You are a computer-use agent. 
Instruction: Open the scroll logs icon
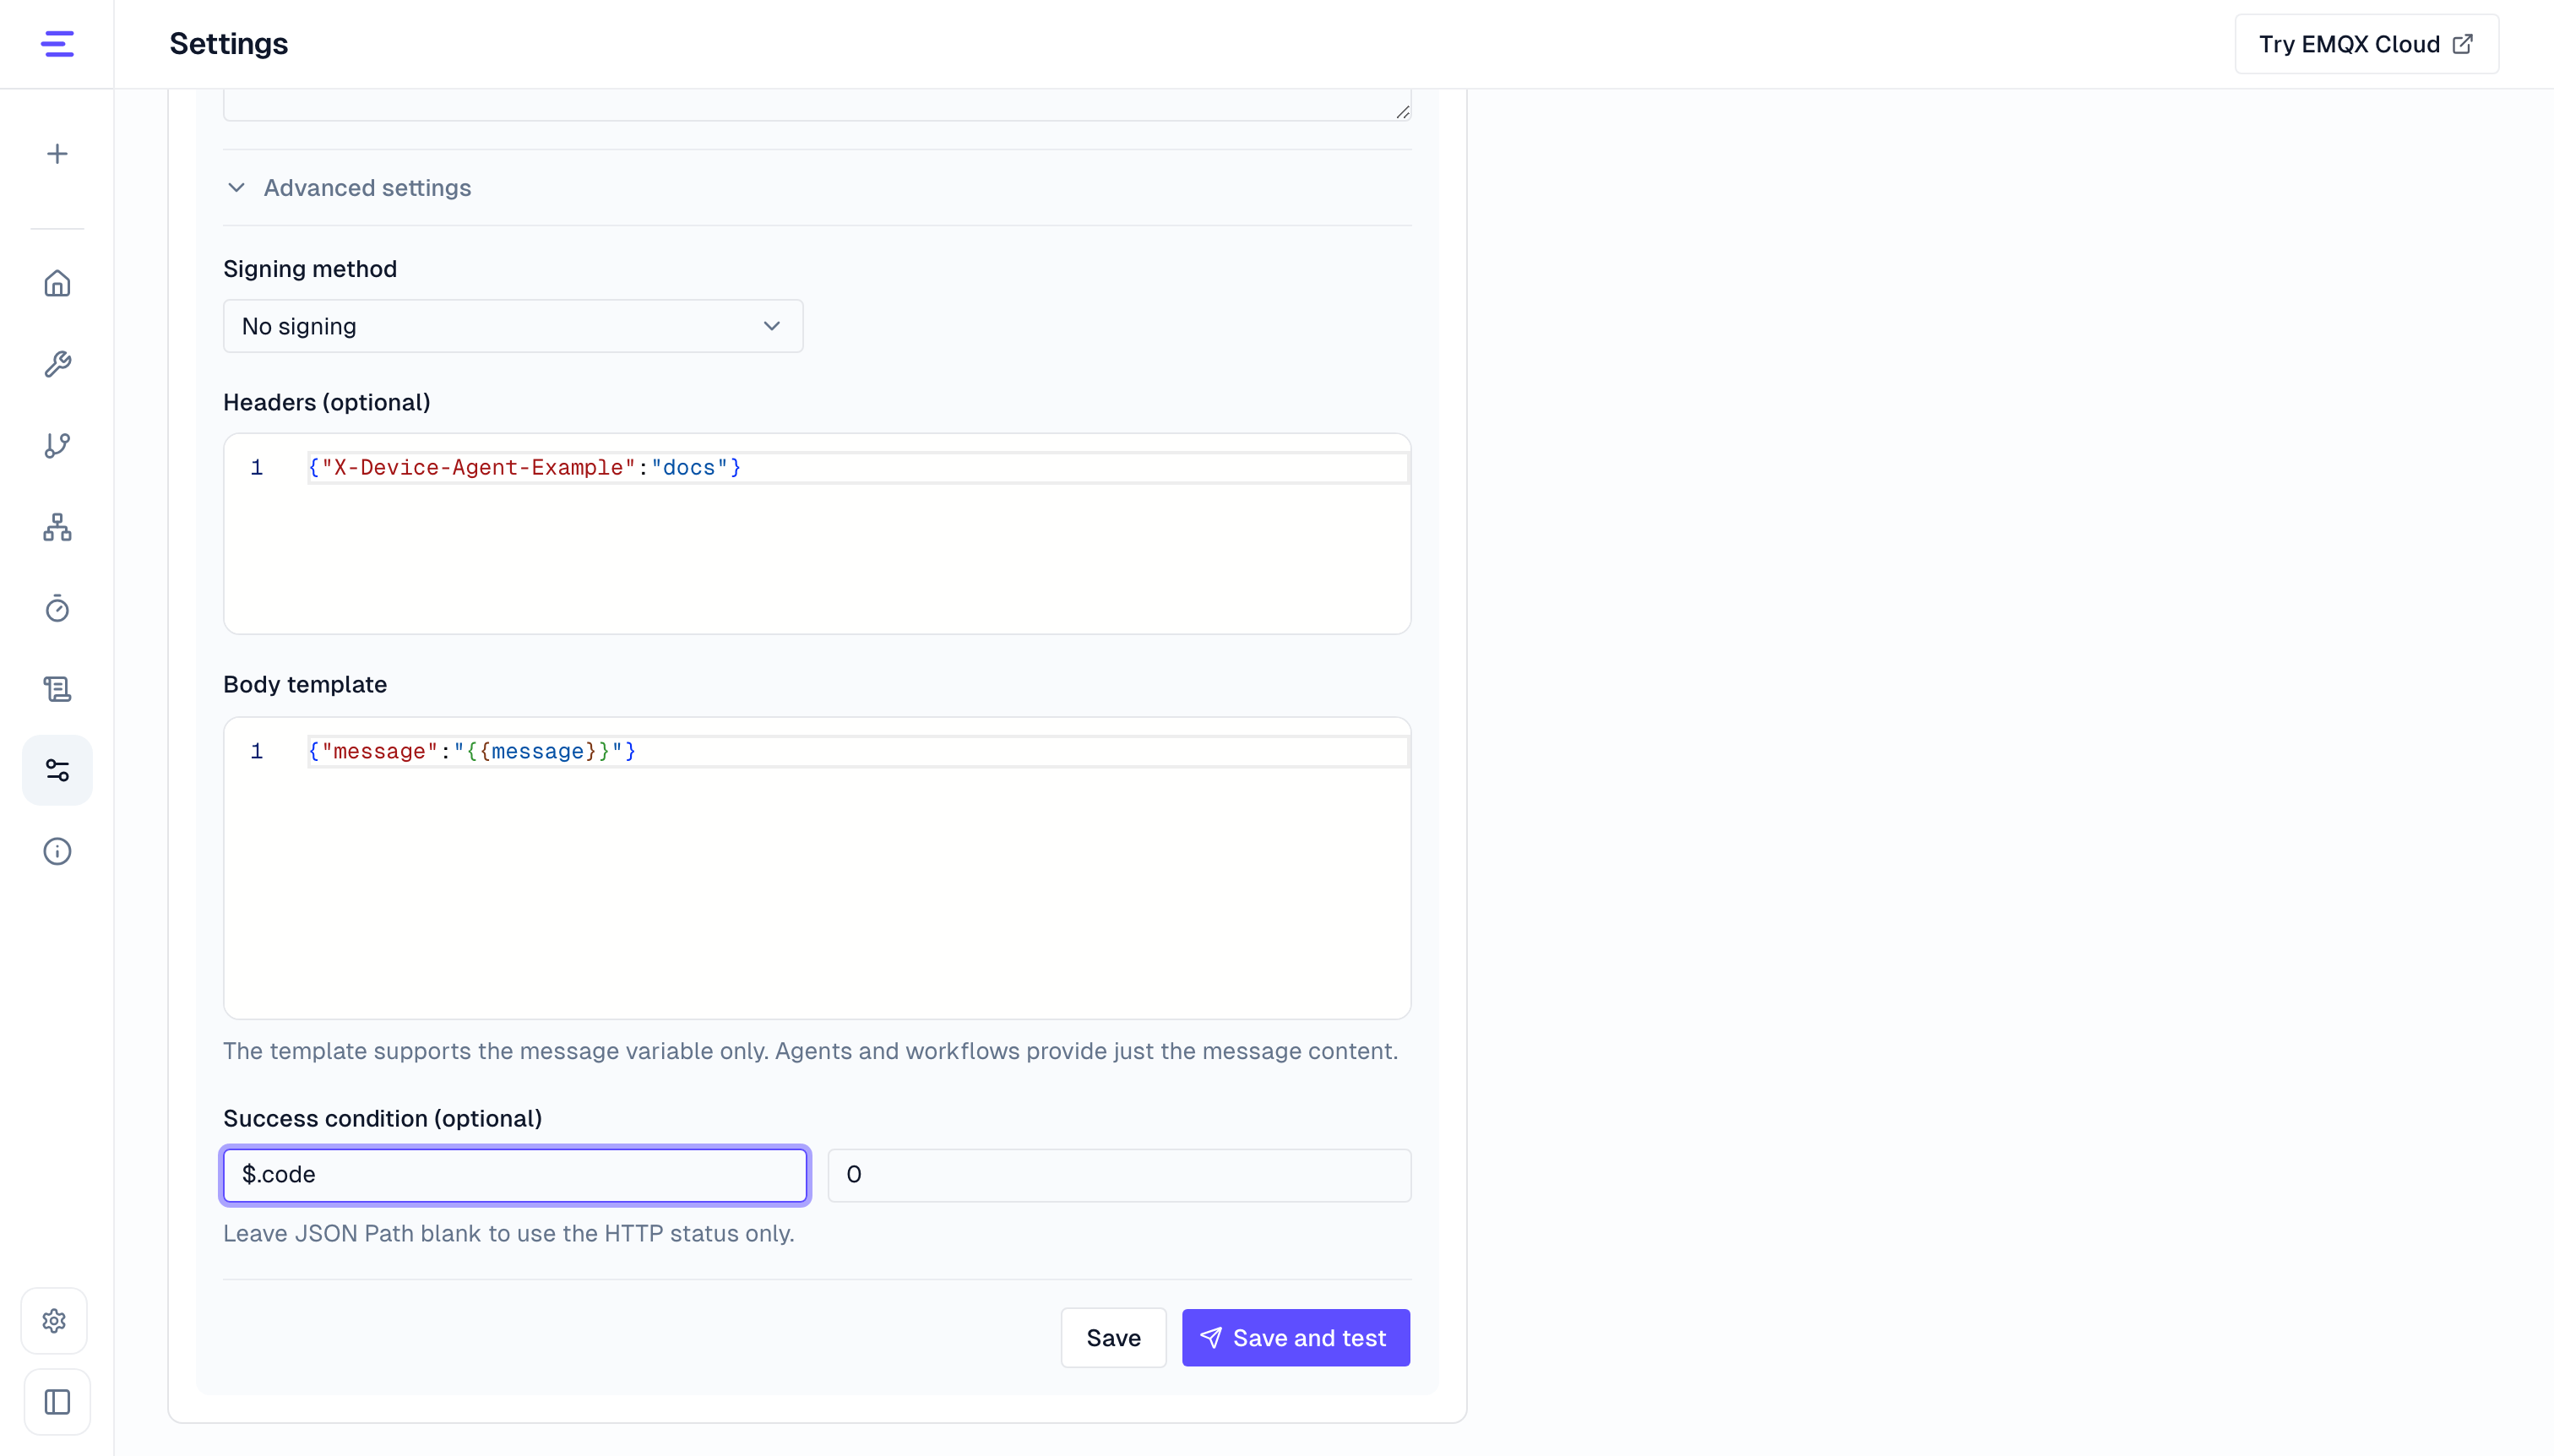[x=57, y=689]
